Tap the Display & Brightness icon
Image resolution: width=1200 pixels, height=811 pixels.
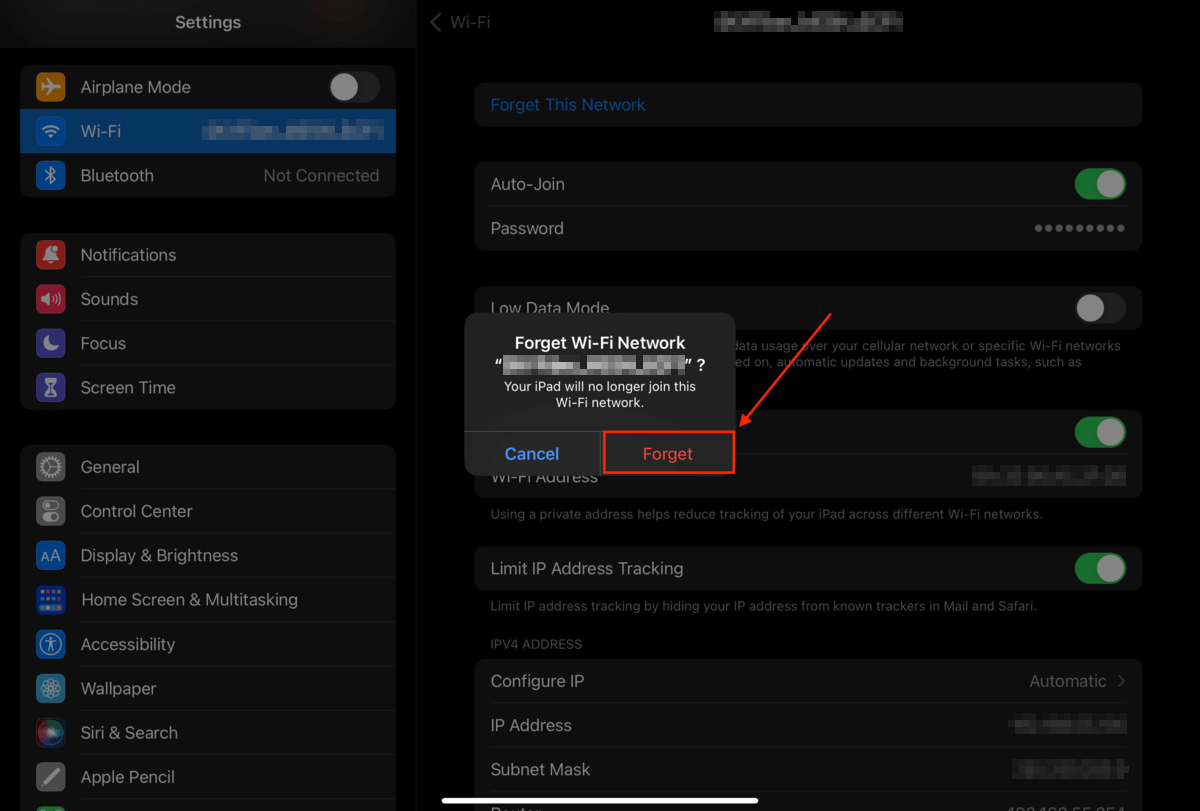pos(51,555)
